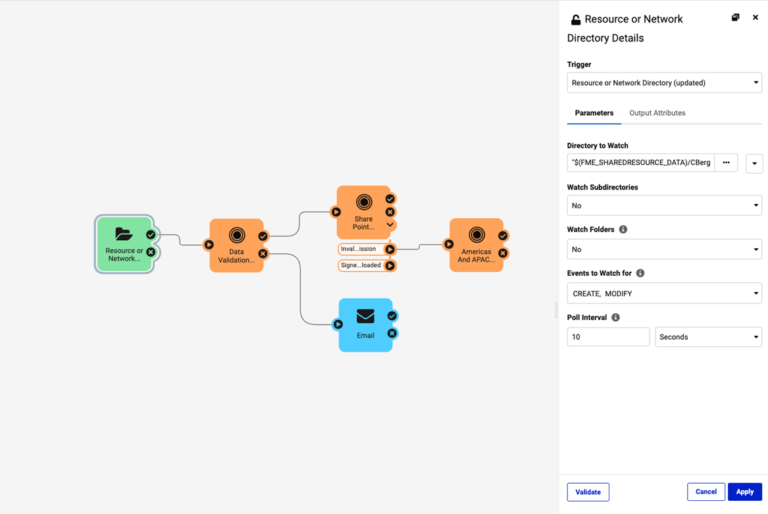Collapse SharePoint node output ports chevron

pos(390,225)
